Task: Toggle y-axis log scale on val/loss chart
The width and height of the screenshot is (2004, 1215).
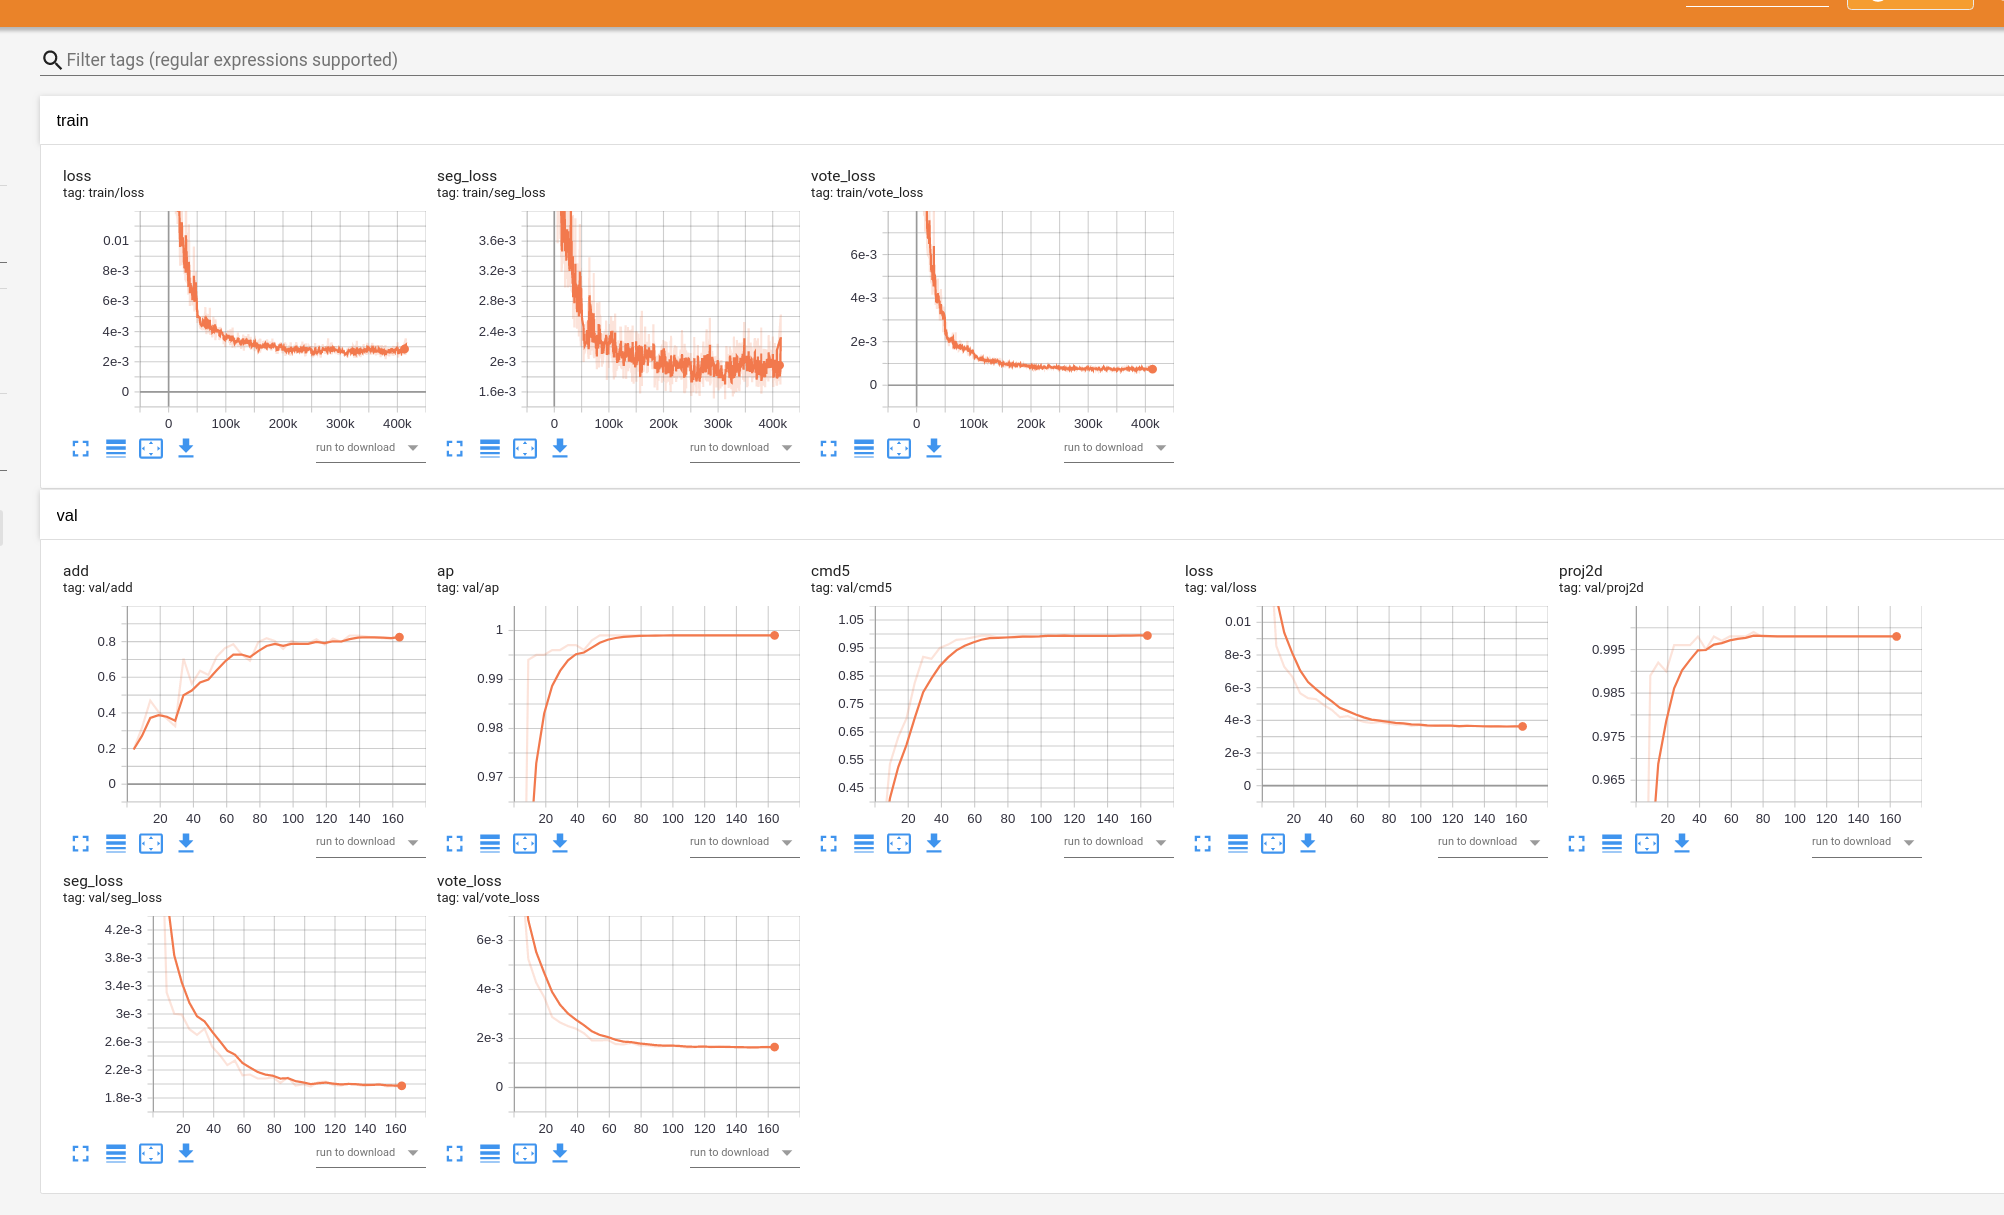Action: 1237,843
